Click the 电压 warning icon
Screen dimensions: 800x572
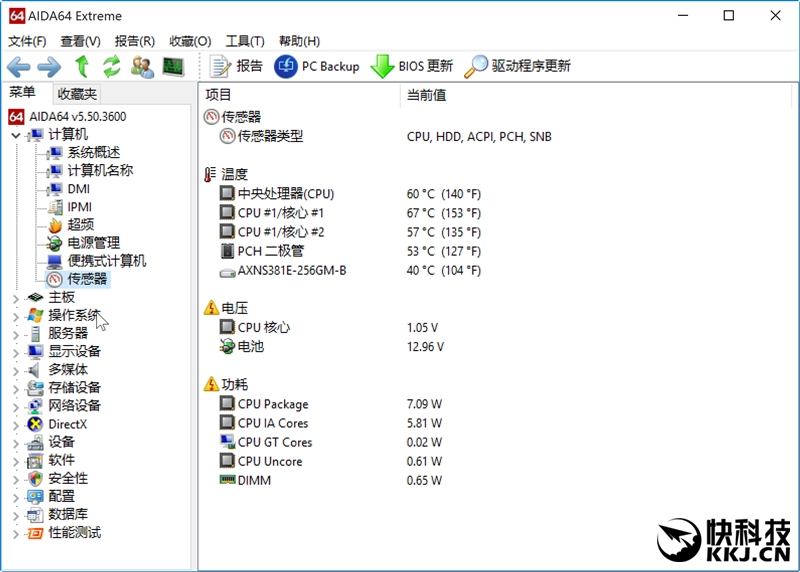(211, 308)
